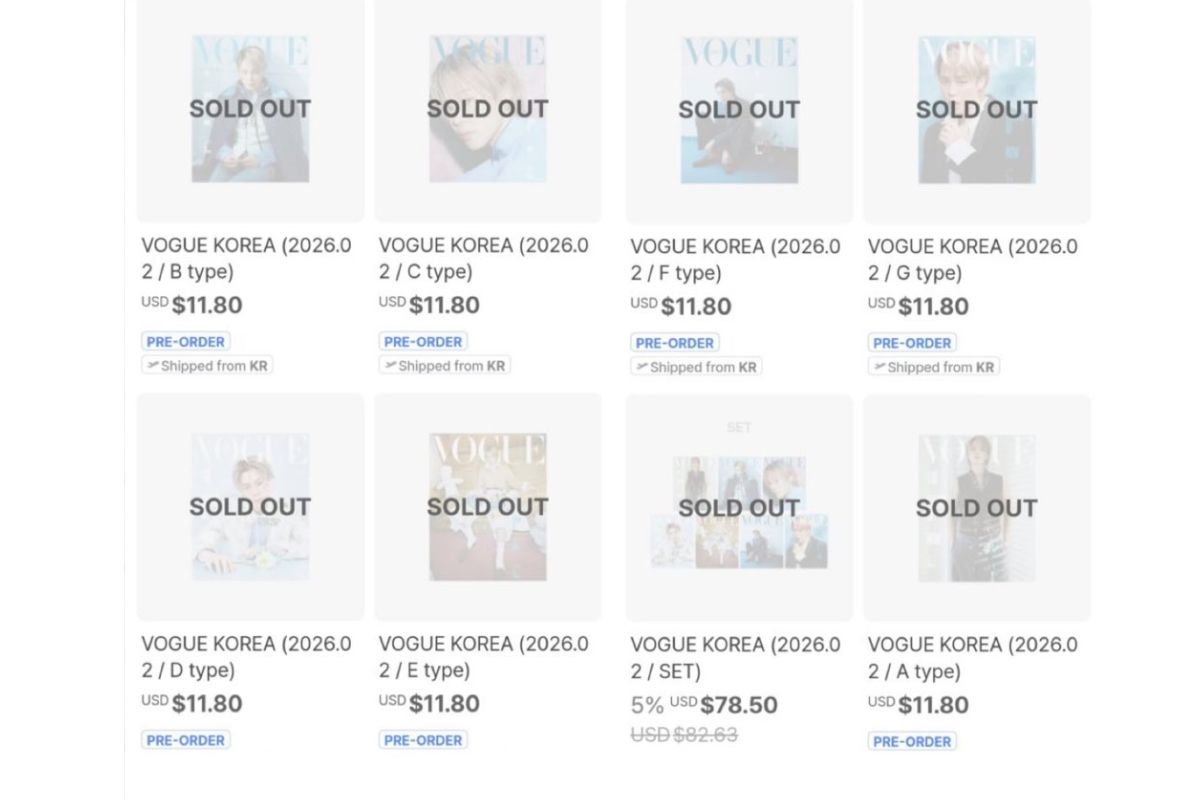Screen dimensions: 1200x800
Task: Click the D type magazine cover thumbnail
Action: point(249,507)
